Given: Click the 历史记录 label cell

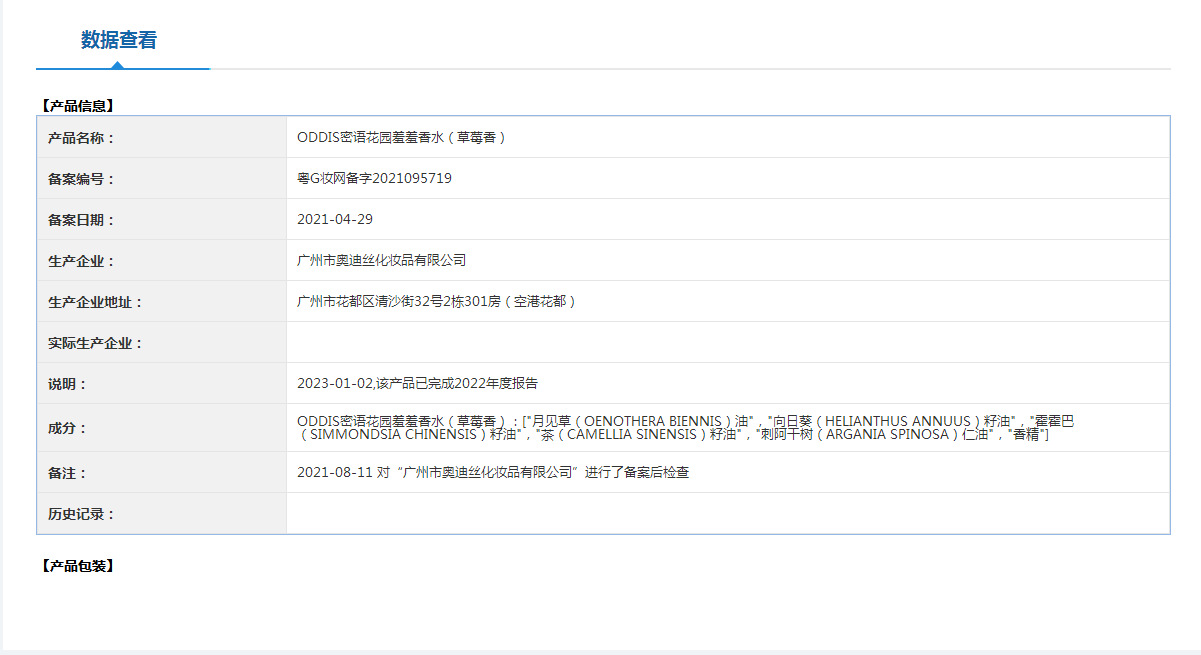Looking at the screenshot, I should tap(162, 514).
